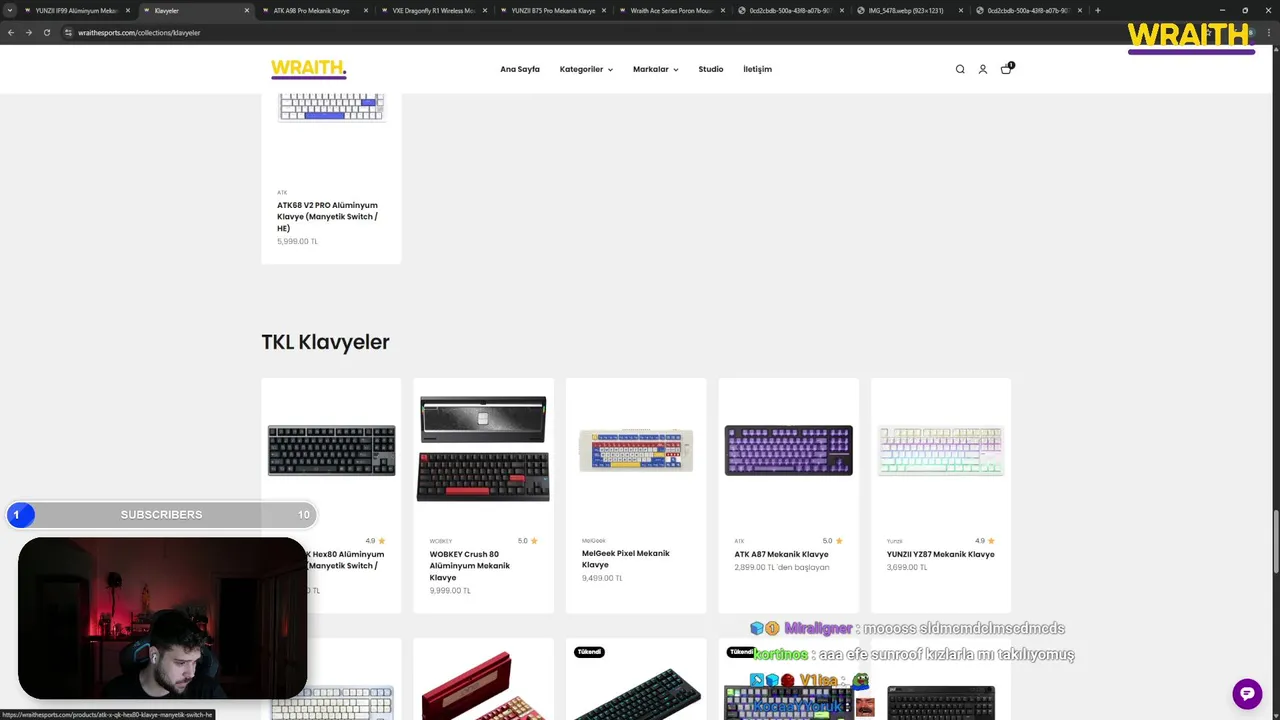Expand the tab search chevron at tab strip start
Viewport: 1280px width, 720px height.
[x=9, y=10]
